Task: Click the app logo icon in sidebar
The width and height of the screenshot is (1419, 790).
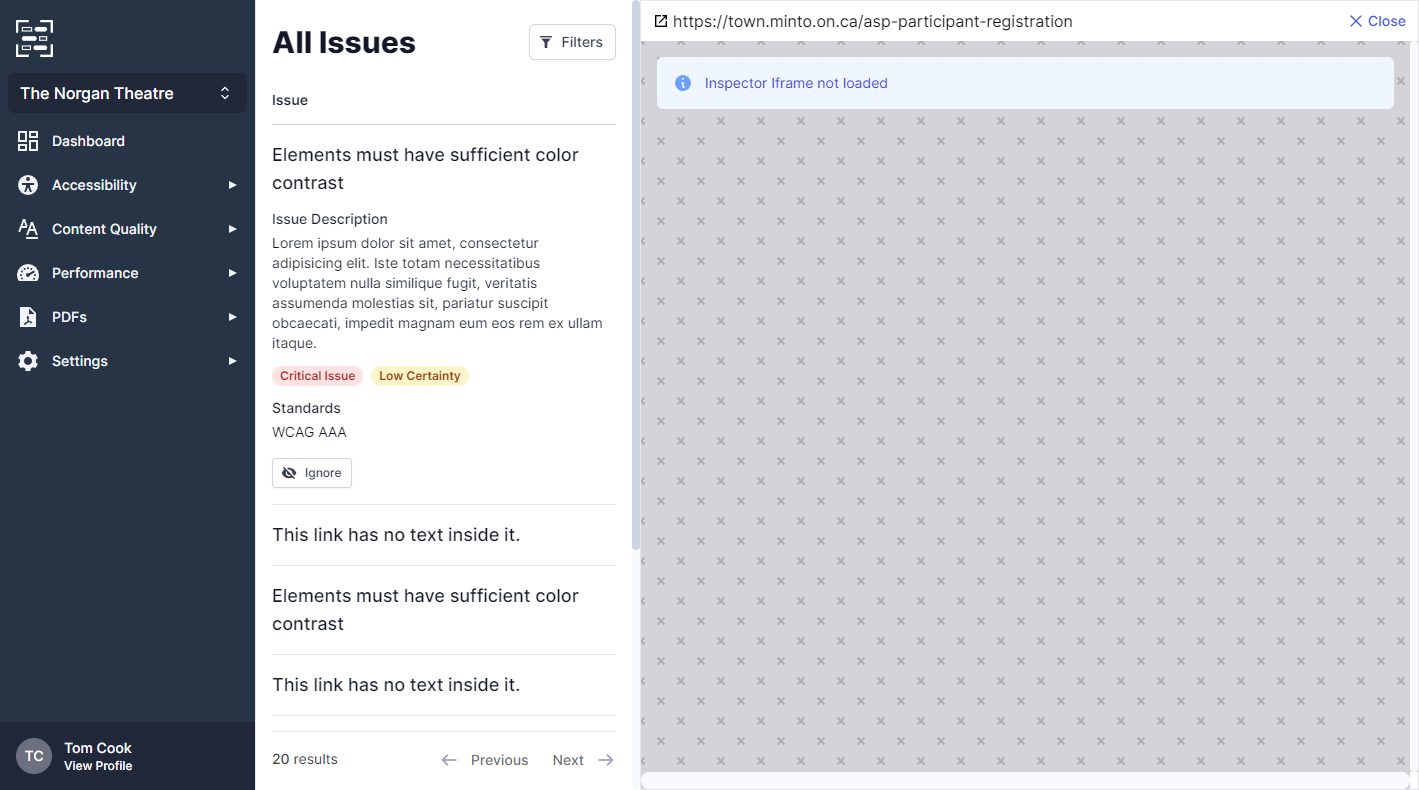Action: tap(34, 38)
